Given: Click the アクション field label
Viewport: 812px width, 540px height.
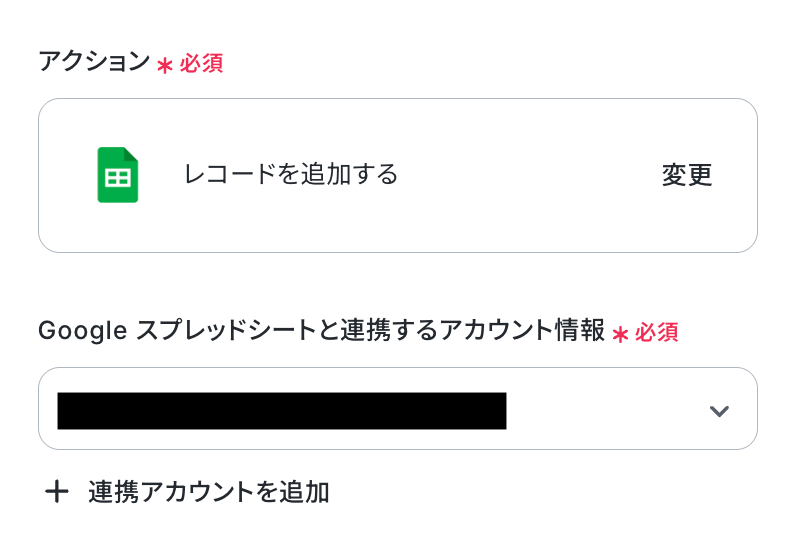Looking at the screenshot, I should (x=94, y=62).
